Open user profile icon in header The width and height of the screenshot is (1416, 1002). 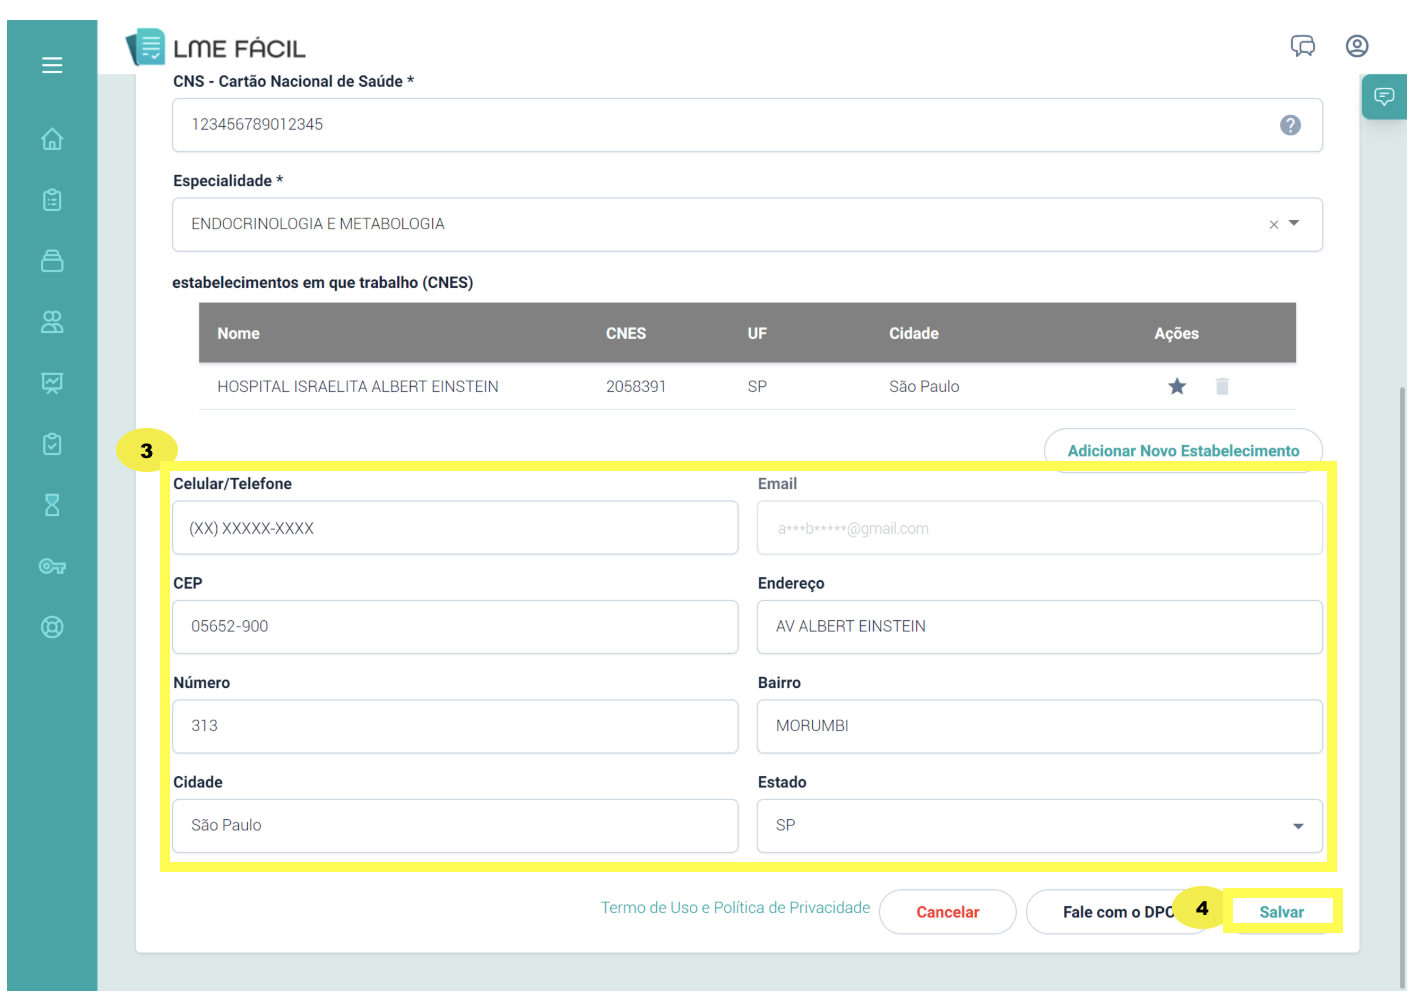pos(1356,46)
